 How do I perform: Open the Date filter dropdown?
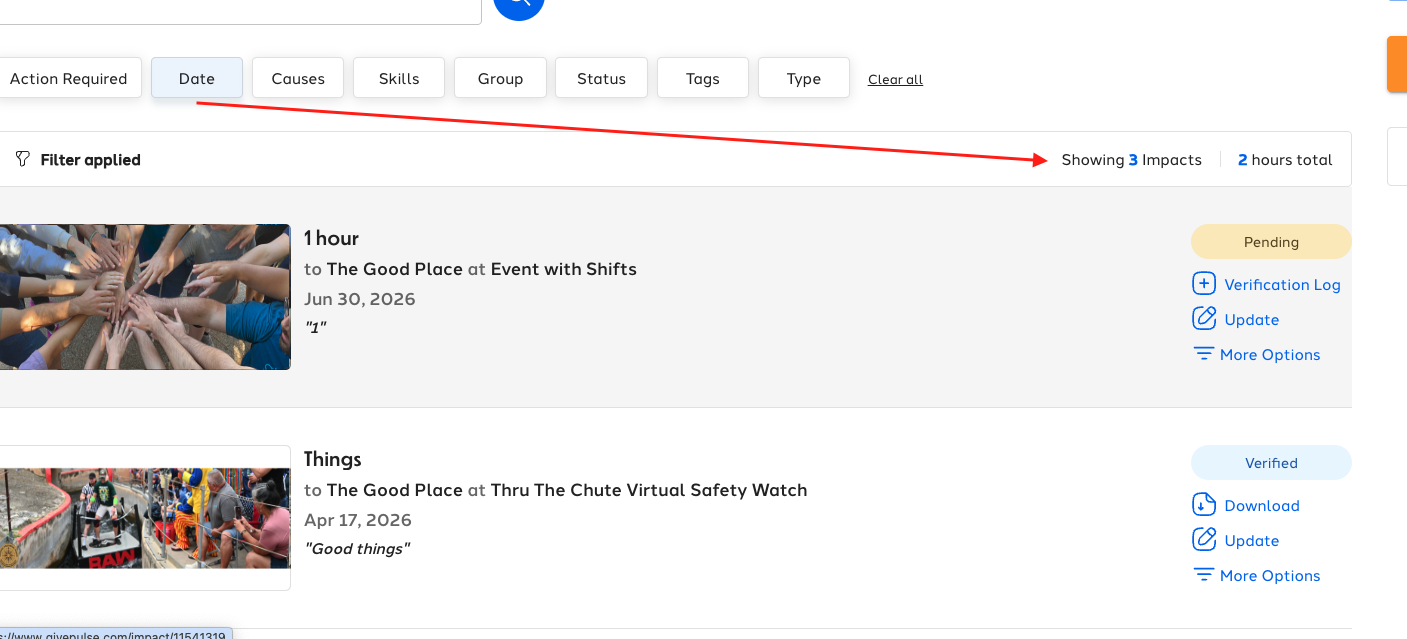[x=197, y=78]
